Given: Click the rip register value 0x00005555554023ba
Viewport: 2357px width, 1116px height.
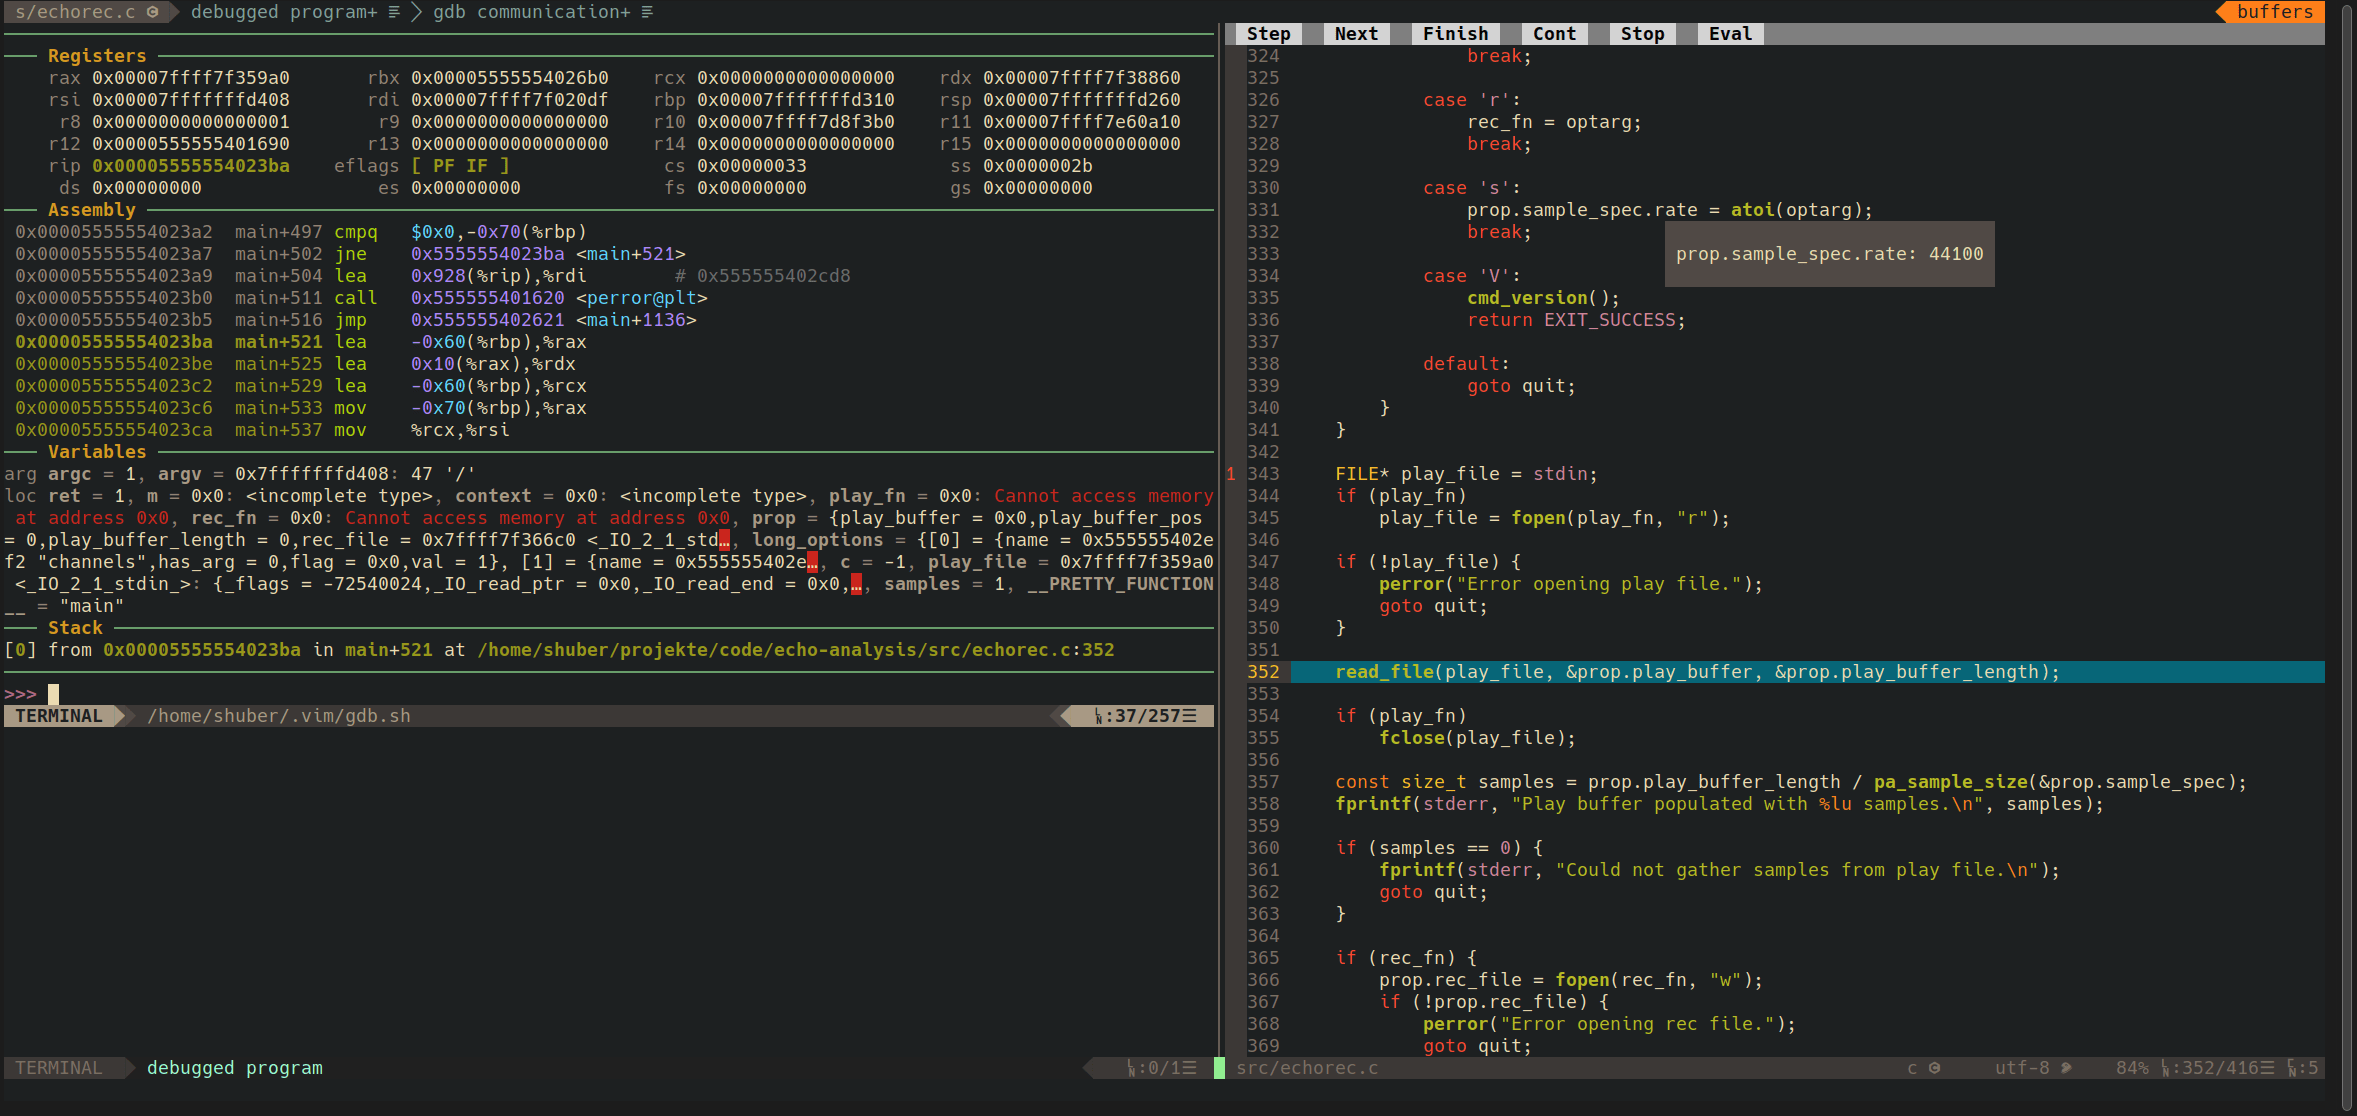Looking at the screenshot, I should (x=191, y=166).
